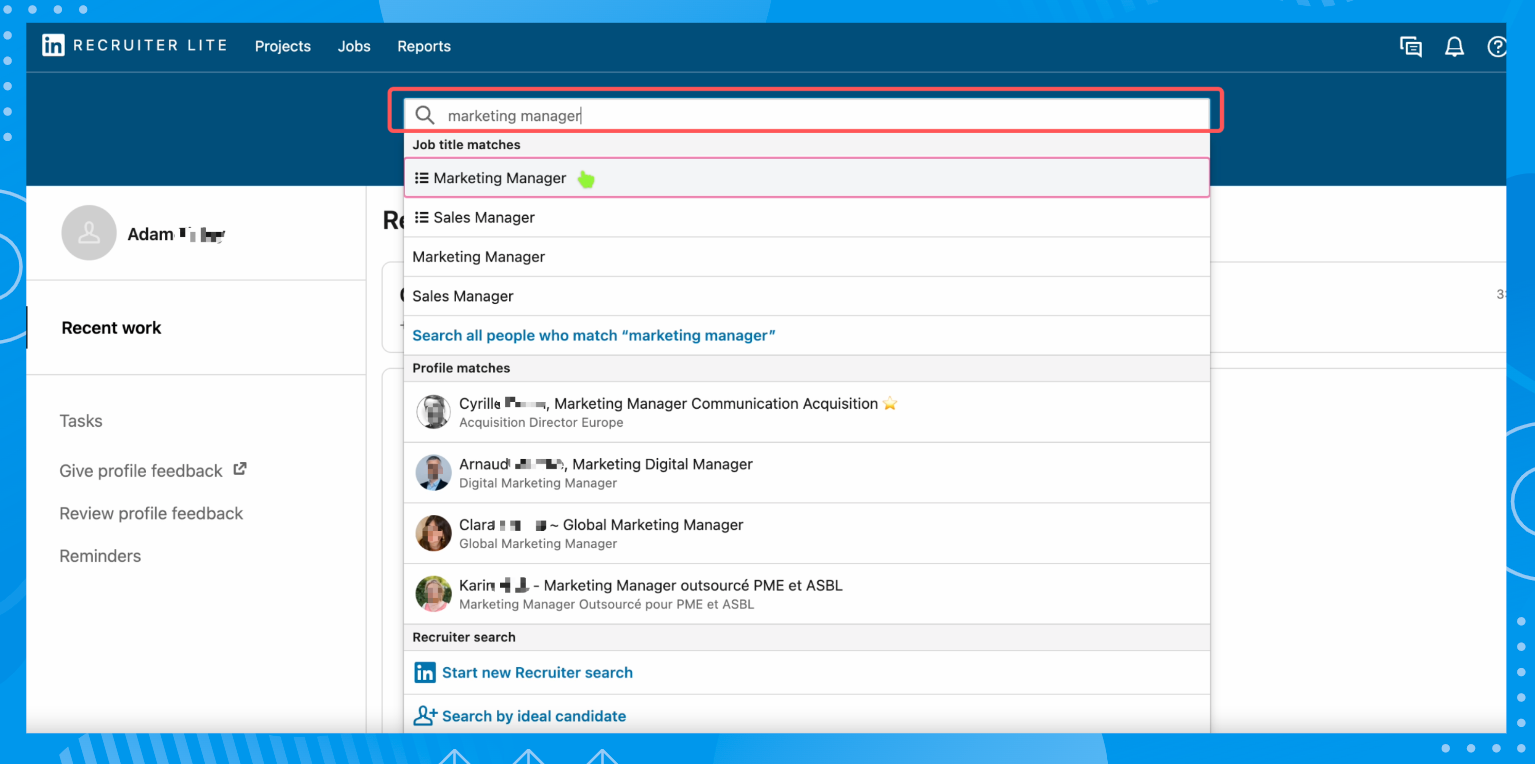Click Karin's profile photo
Screen dimensions: 1535x764
(433, 594)
